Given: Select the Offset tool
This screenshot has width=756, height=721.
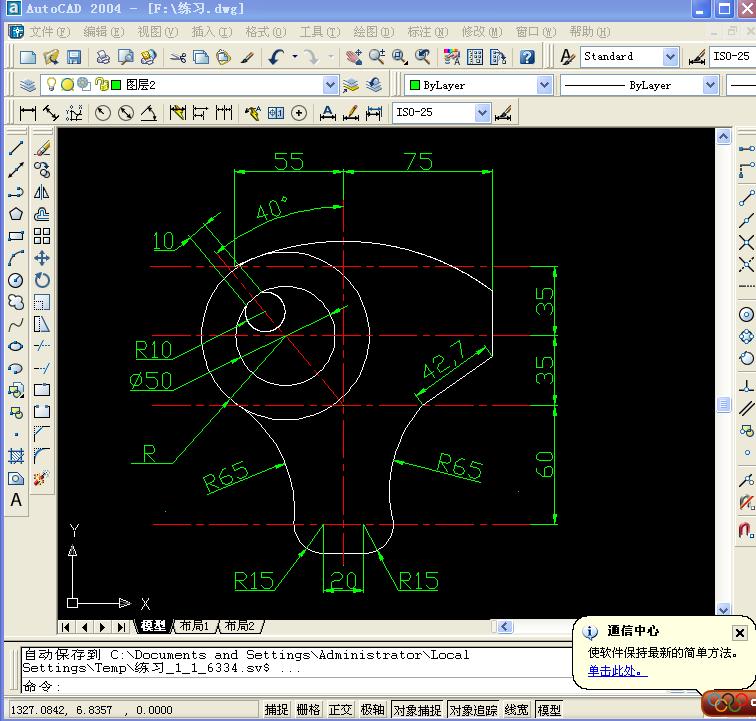Looking at the screenshot, I should point(42,214).
